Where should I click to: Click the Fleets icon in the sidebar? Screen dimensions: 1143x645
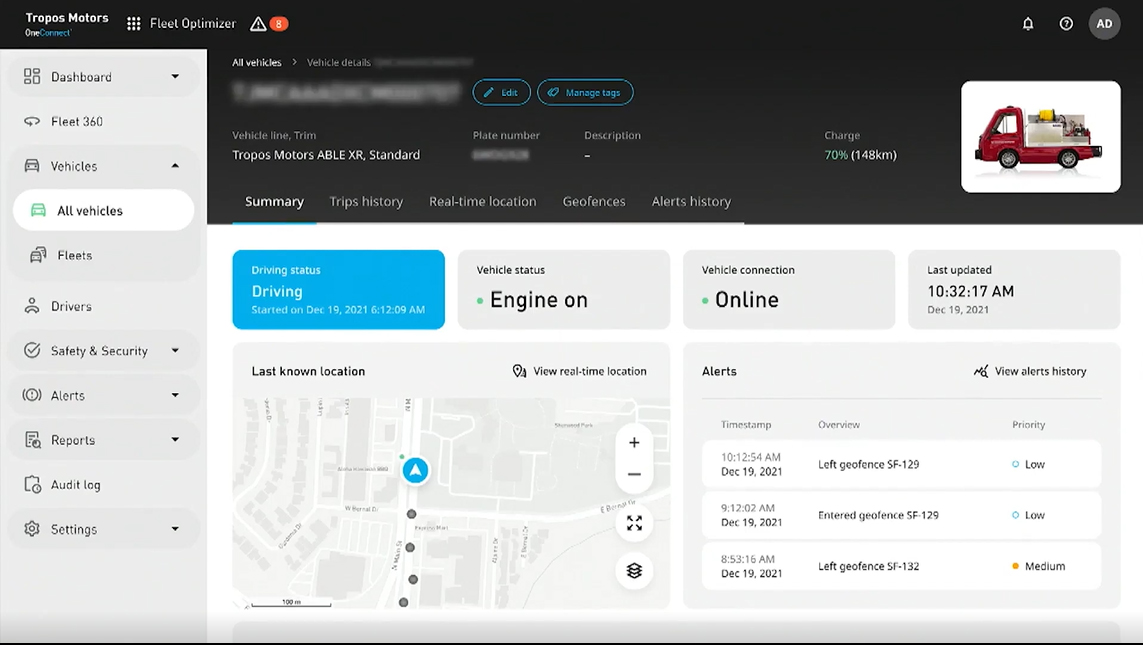click(38, 255)
